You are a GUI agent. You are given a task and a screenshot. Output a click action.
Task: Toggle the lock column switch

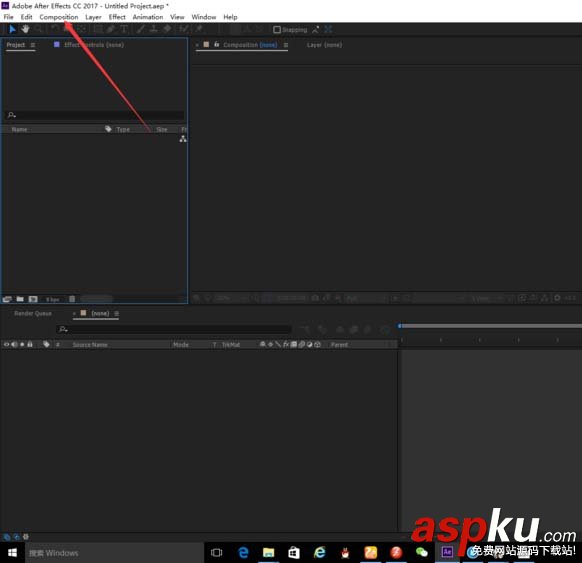coord(30,345)
